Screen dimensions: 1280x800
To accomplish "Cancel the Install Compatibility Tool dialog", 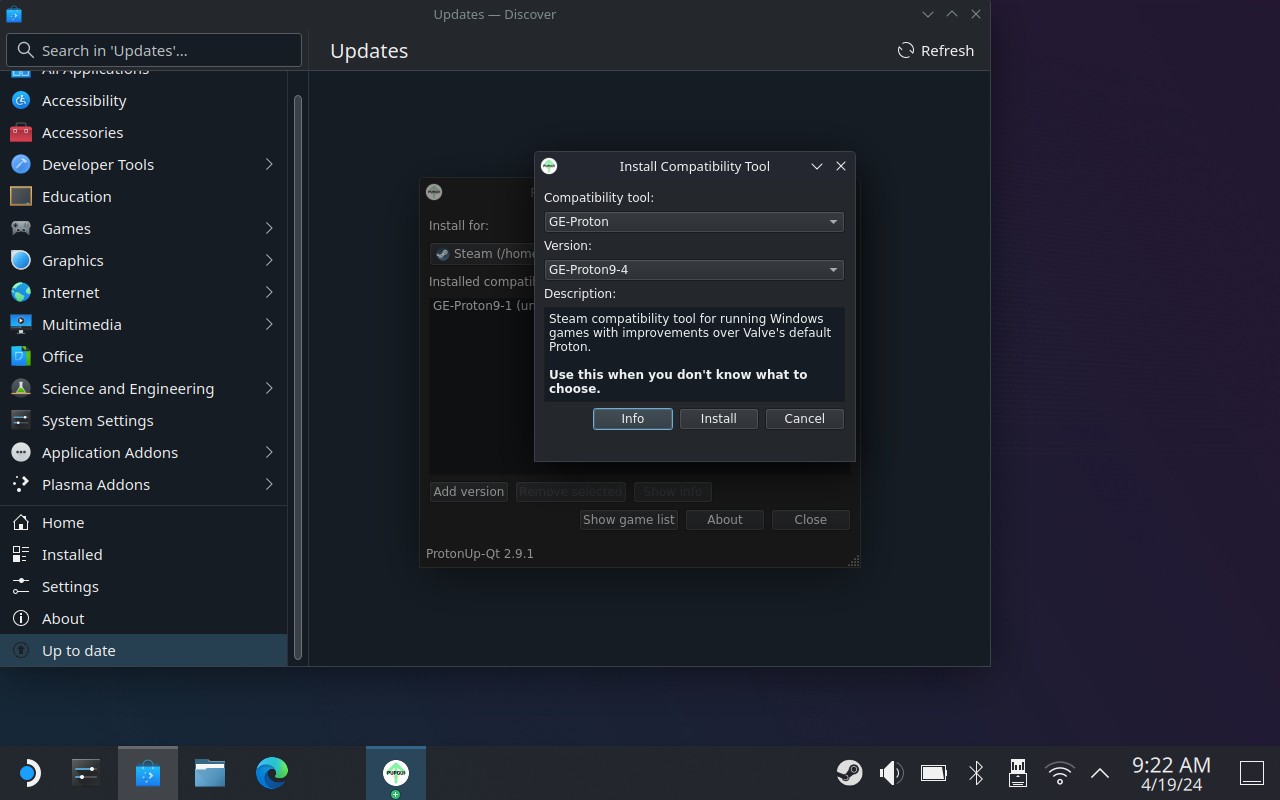I will [804, 419].
